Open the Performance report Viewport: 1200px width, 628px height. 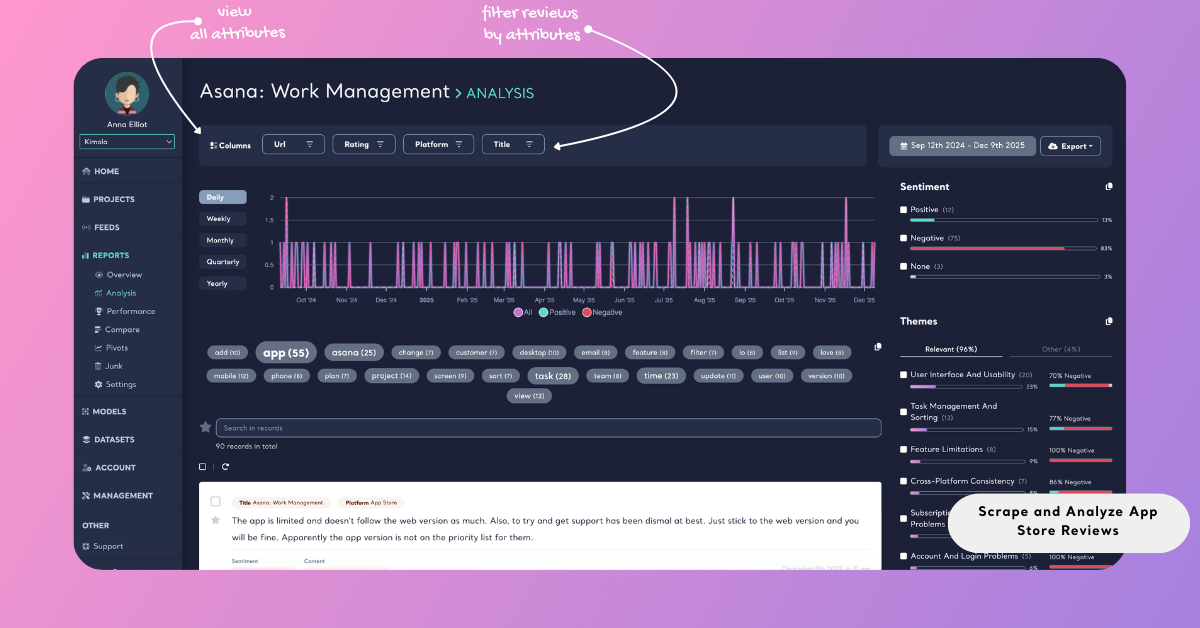coord(124,311)
